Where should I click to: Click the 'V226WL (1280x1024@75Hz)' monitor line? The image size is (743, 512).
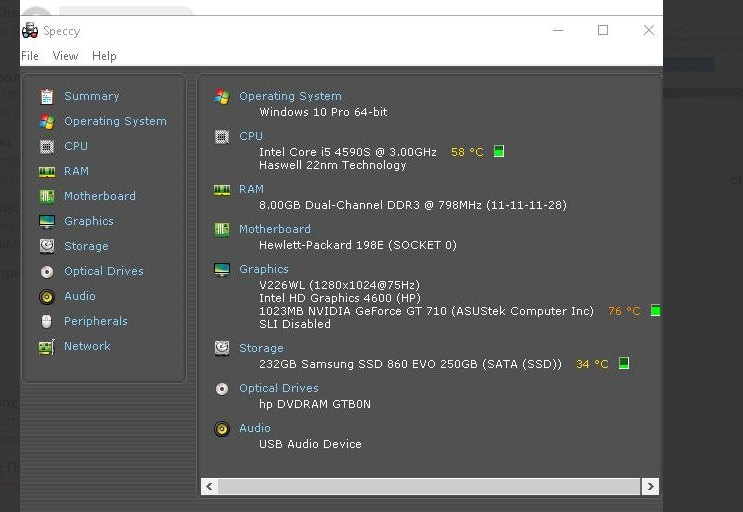(x=339, y=285)
